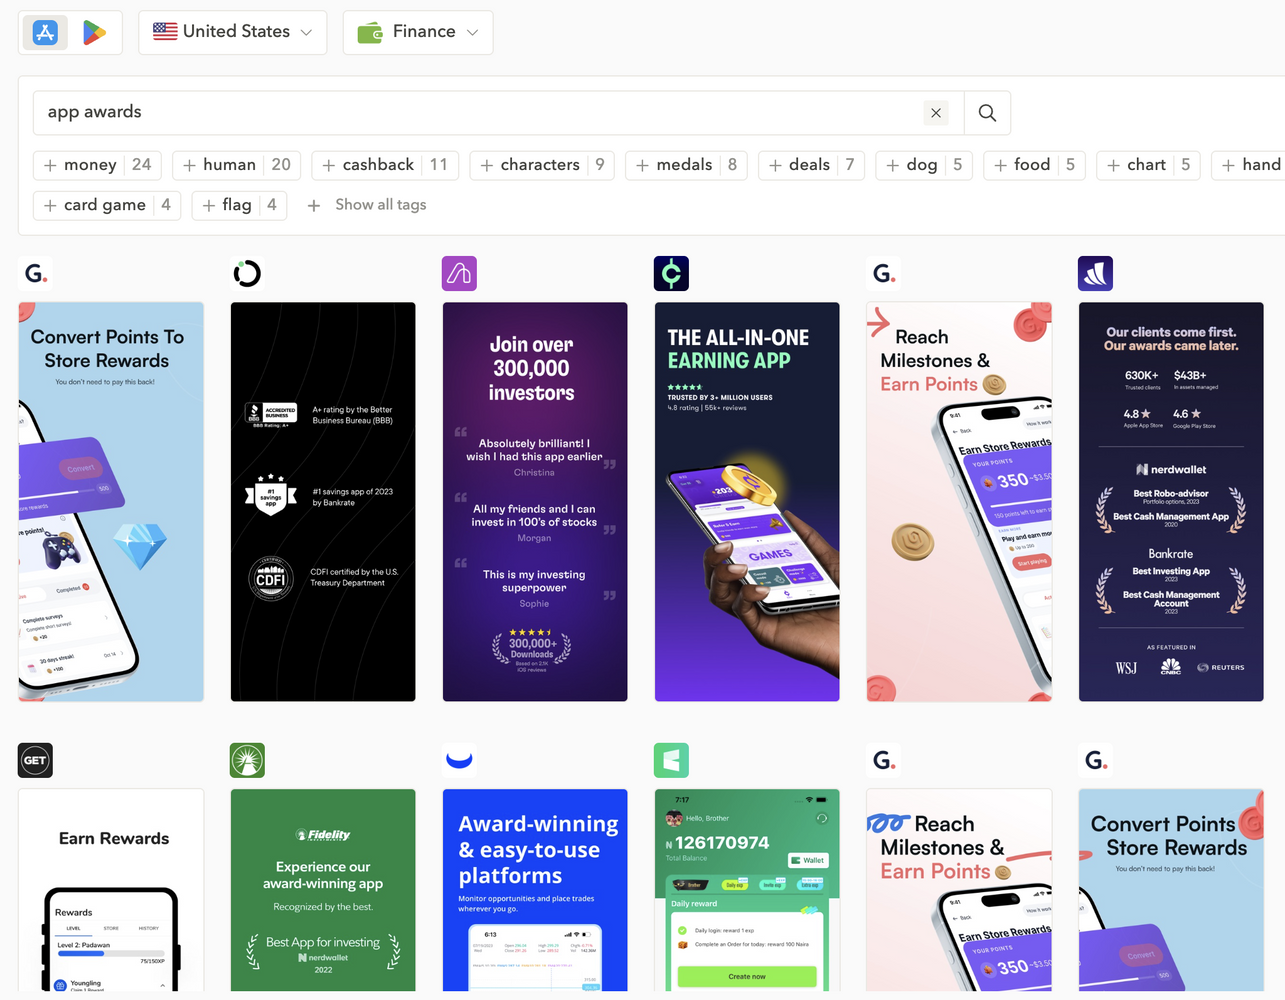Image resolution: width=1285 pixels, height=1000 pixels.
Task: Open the teal C coin app icon
Action: pyautogui.click(x=671, y=273)
